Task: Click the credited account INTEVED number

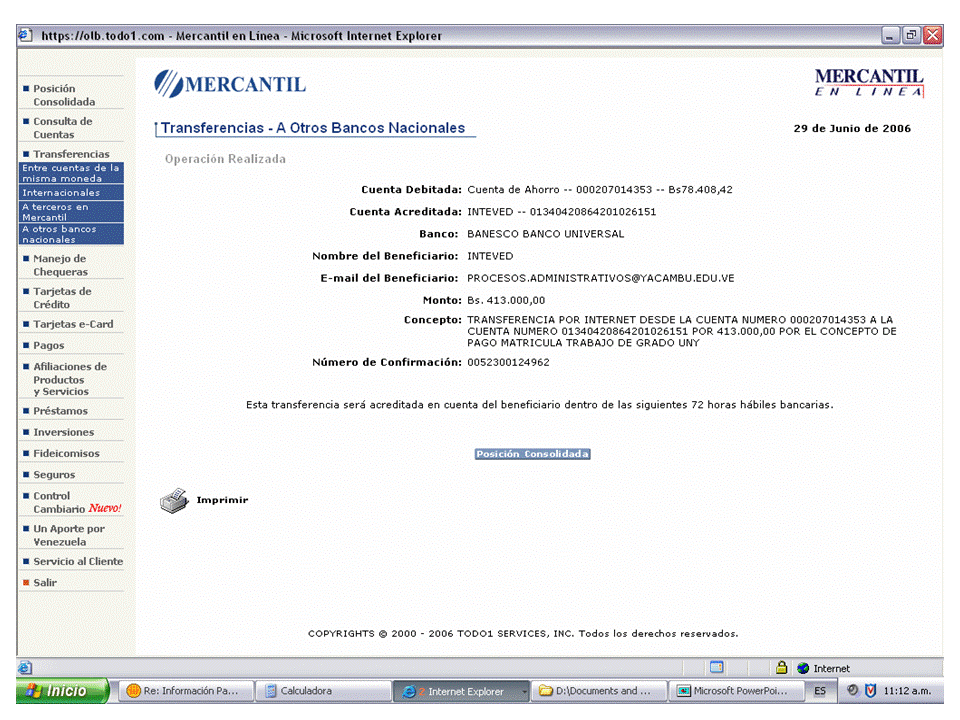Action: (x=561, y=212)
